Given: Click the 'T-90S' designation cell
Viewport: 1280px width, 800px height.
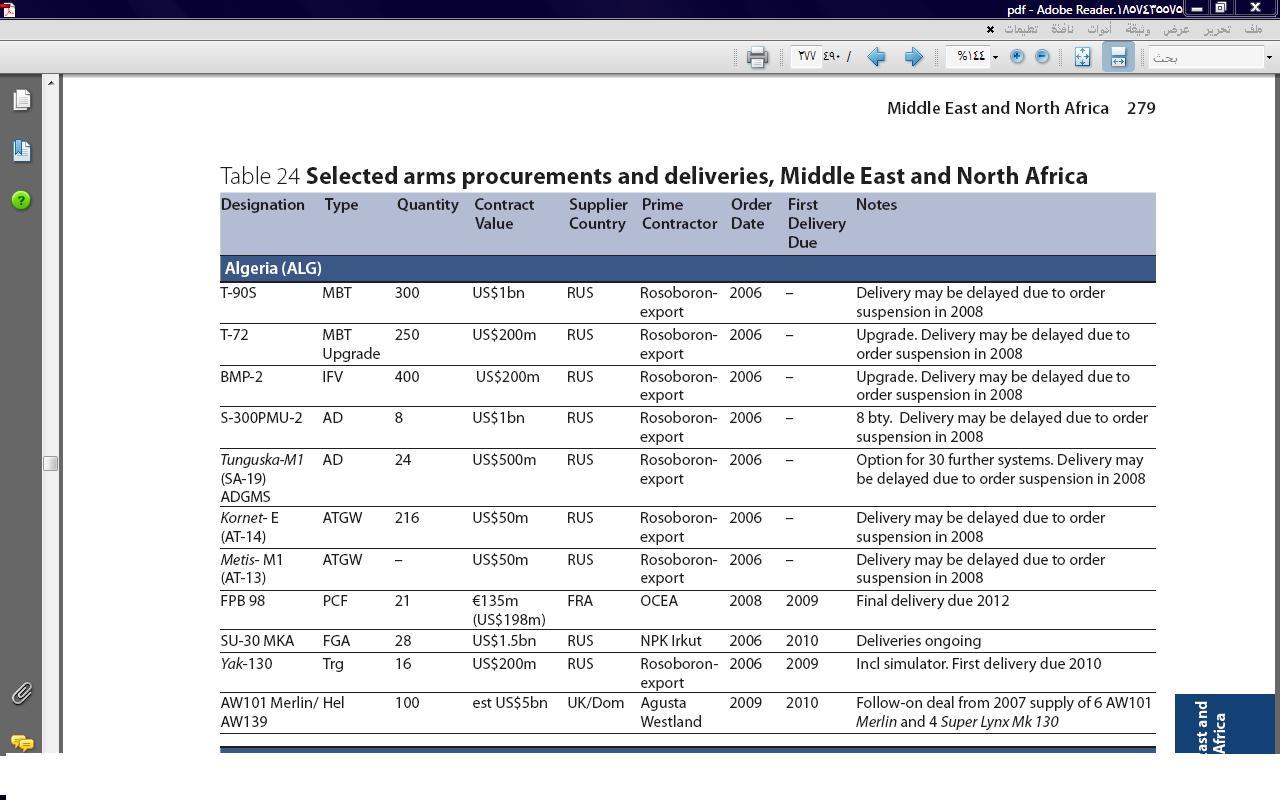Looking at the screenshot, I should [238, 293].
